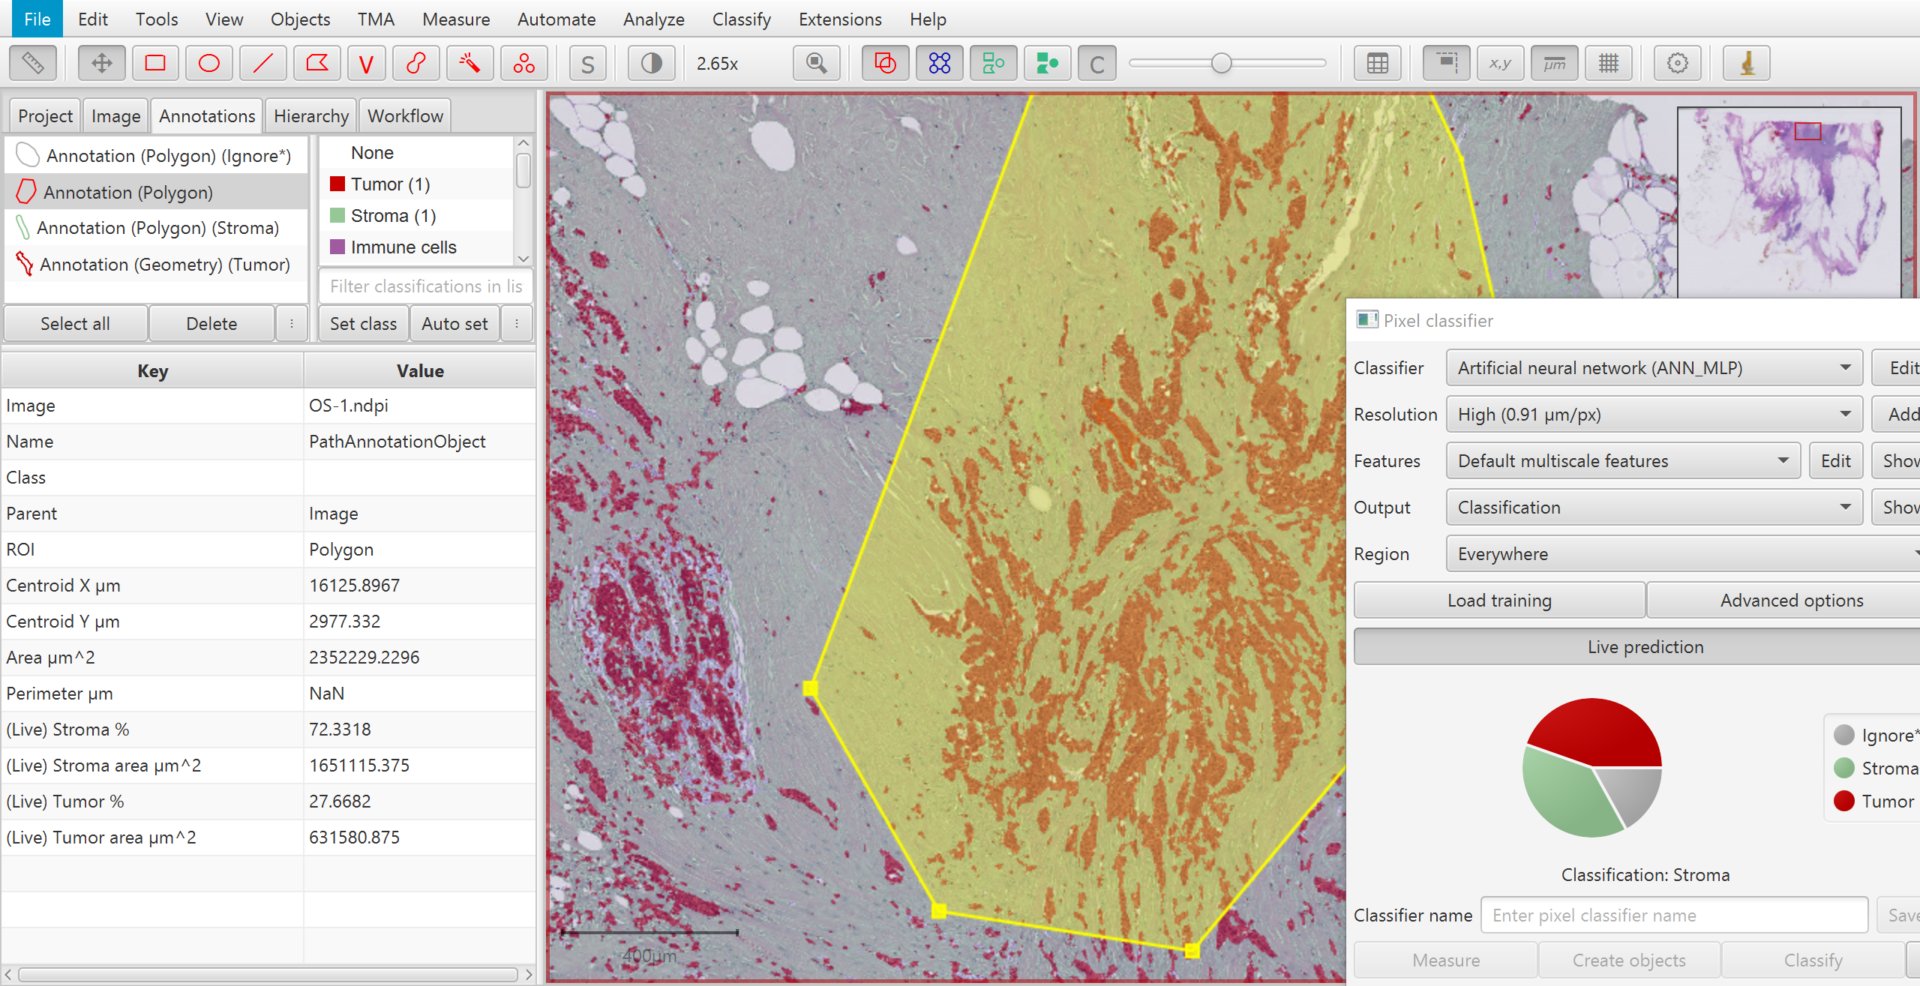This screenshot has height=986, width=1920.
Task: Toggle the counting grid overlay
Action: click(1608, 63)
